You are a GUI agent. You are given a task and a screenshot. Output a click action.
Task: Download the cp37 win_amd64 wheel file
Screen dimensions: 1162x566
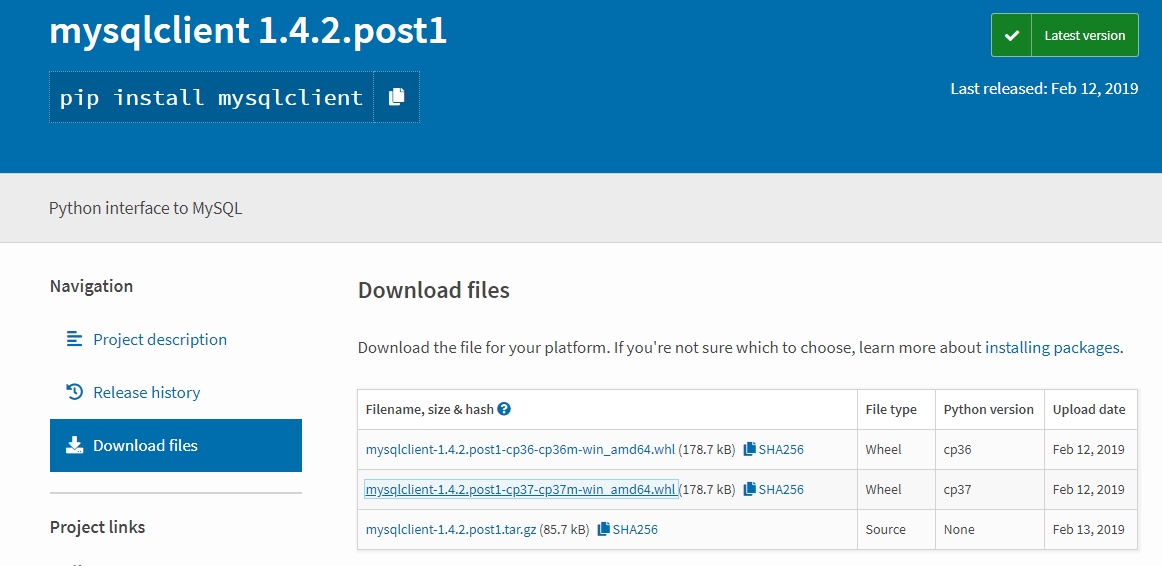pyautogui.click(x=520, y=490)
